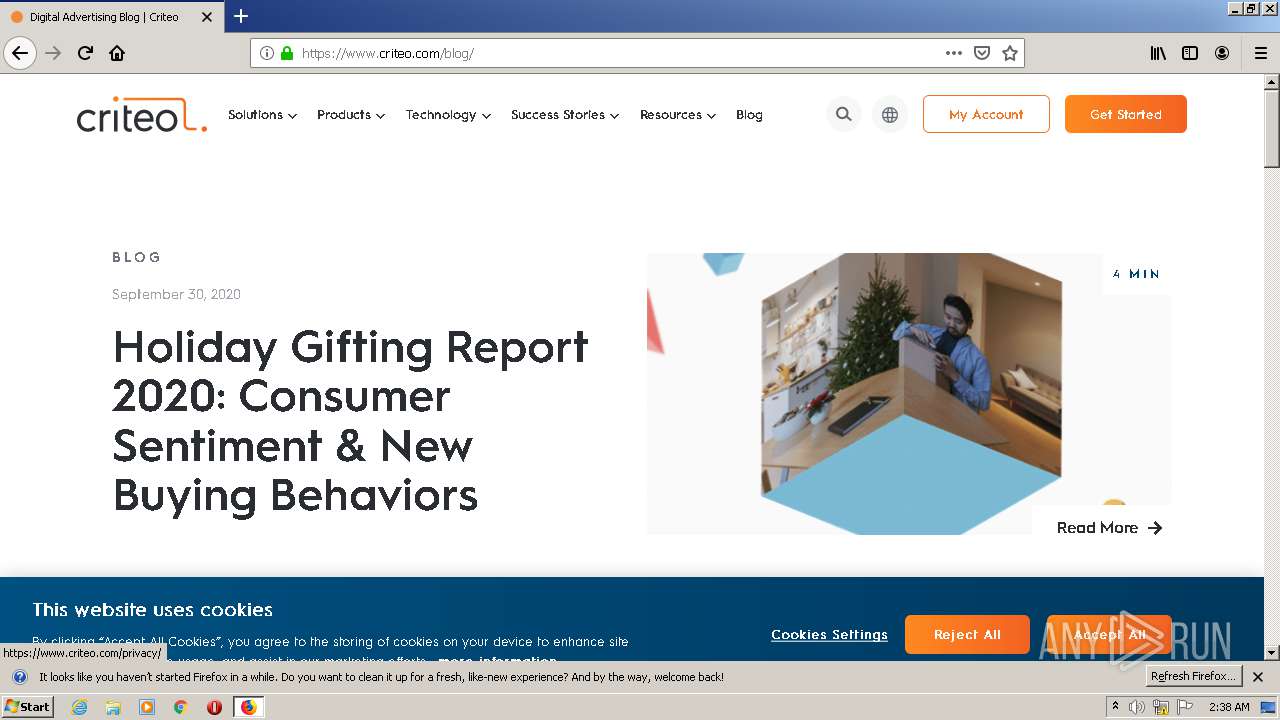The width and height of the screenshot is (1280, 720).
Task: Click the Get Started button
Action: click(x=1126, y=114)
